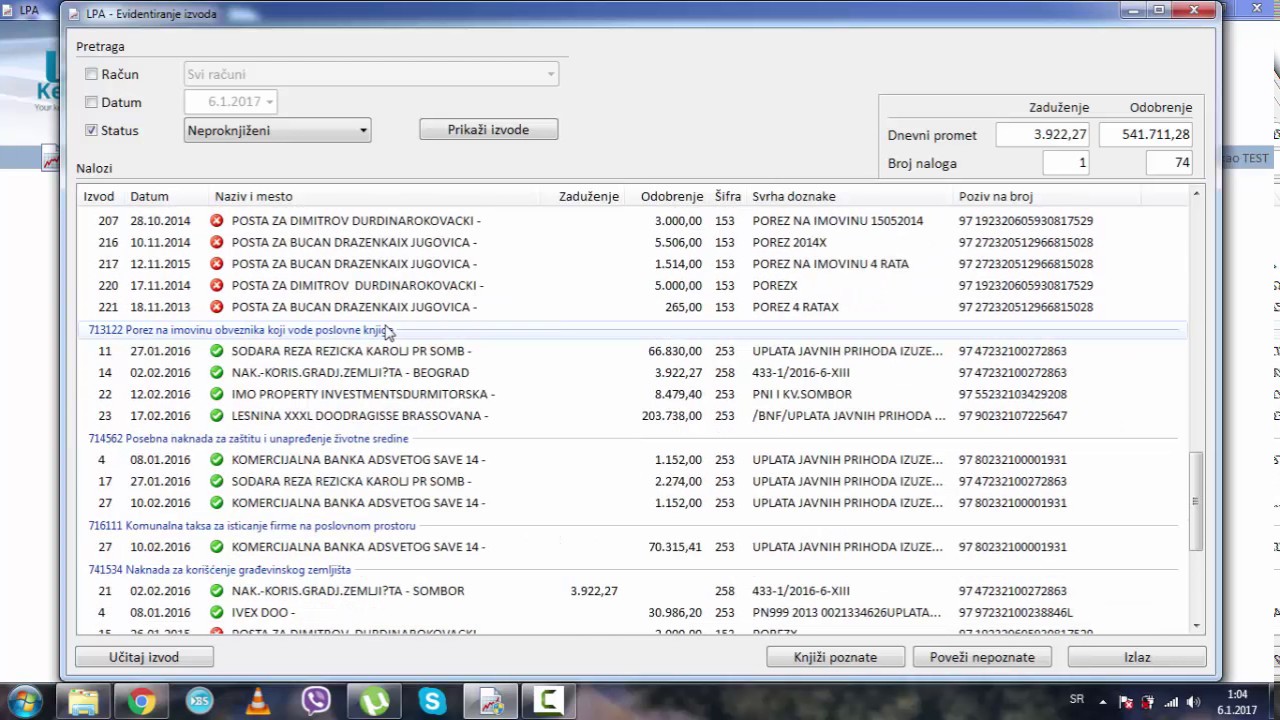Click green check icon on 08.01.2016 KOMERCIJALNA BANKA row
This screenshot has width=1280, height=720.
216,460
